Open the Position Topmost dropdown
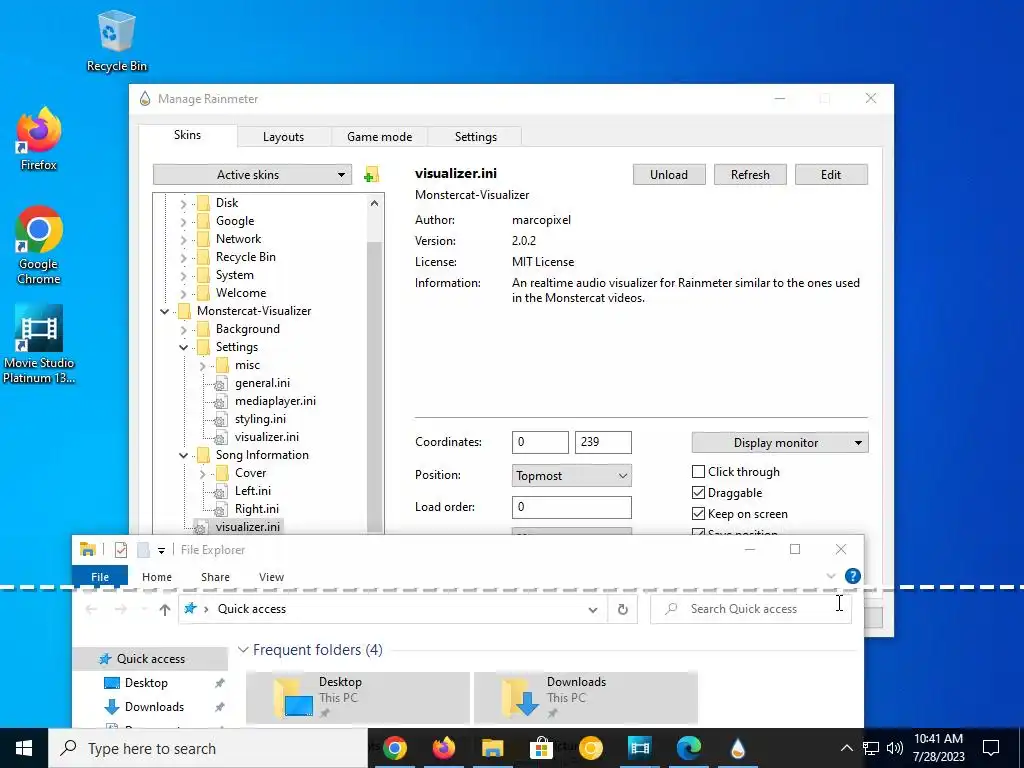This screenshot has height=768, width=1024. [x=571, y=475]
